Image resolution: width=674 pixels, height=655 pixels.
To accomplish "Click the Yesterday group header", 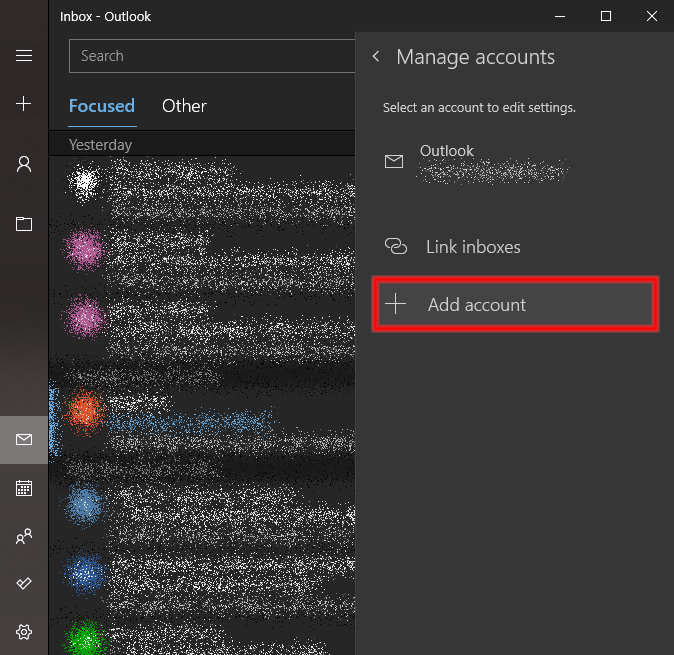I will (202, 144).
